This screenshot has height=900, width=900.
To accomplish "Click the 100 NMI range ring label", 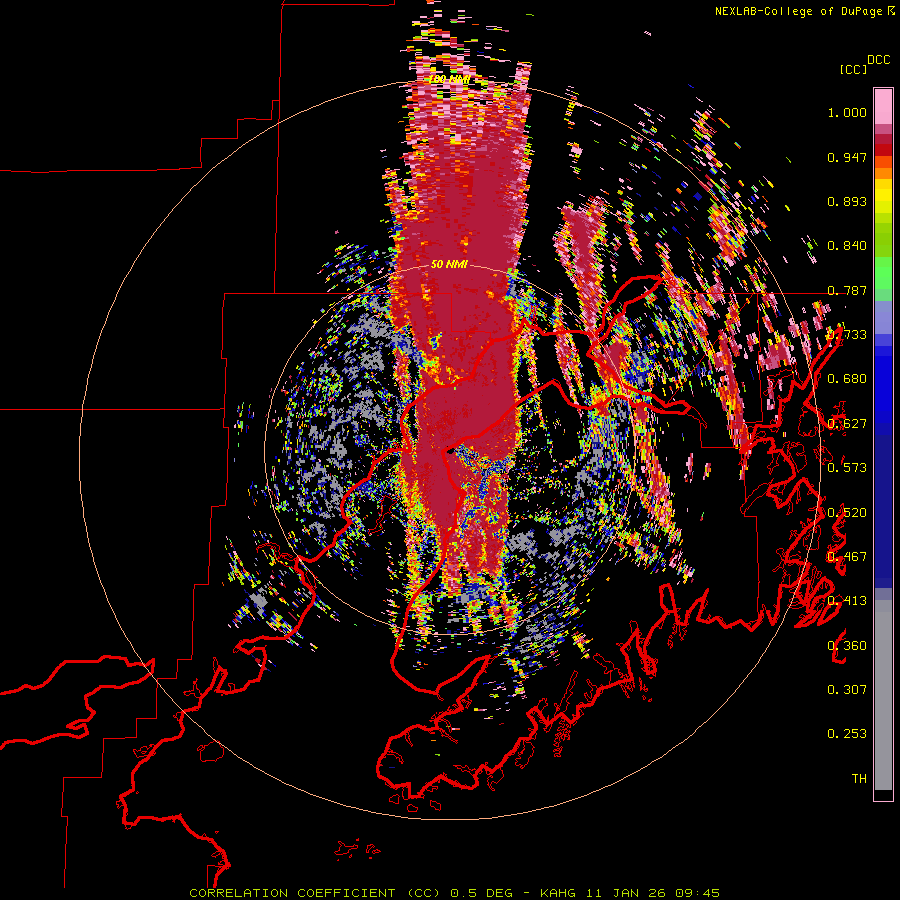I will [x=450, y=79].
